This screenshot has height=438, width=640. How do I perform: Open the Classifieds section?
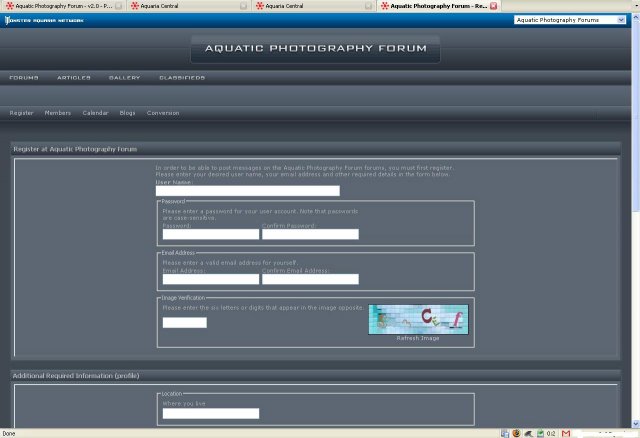[182, 77]
